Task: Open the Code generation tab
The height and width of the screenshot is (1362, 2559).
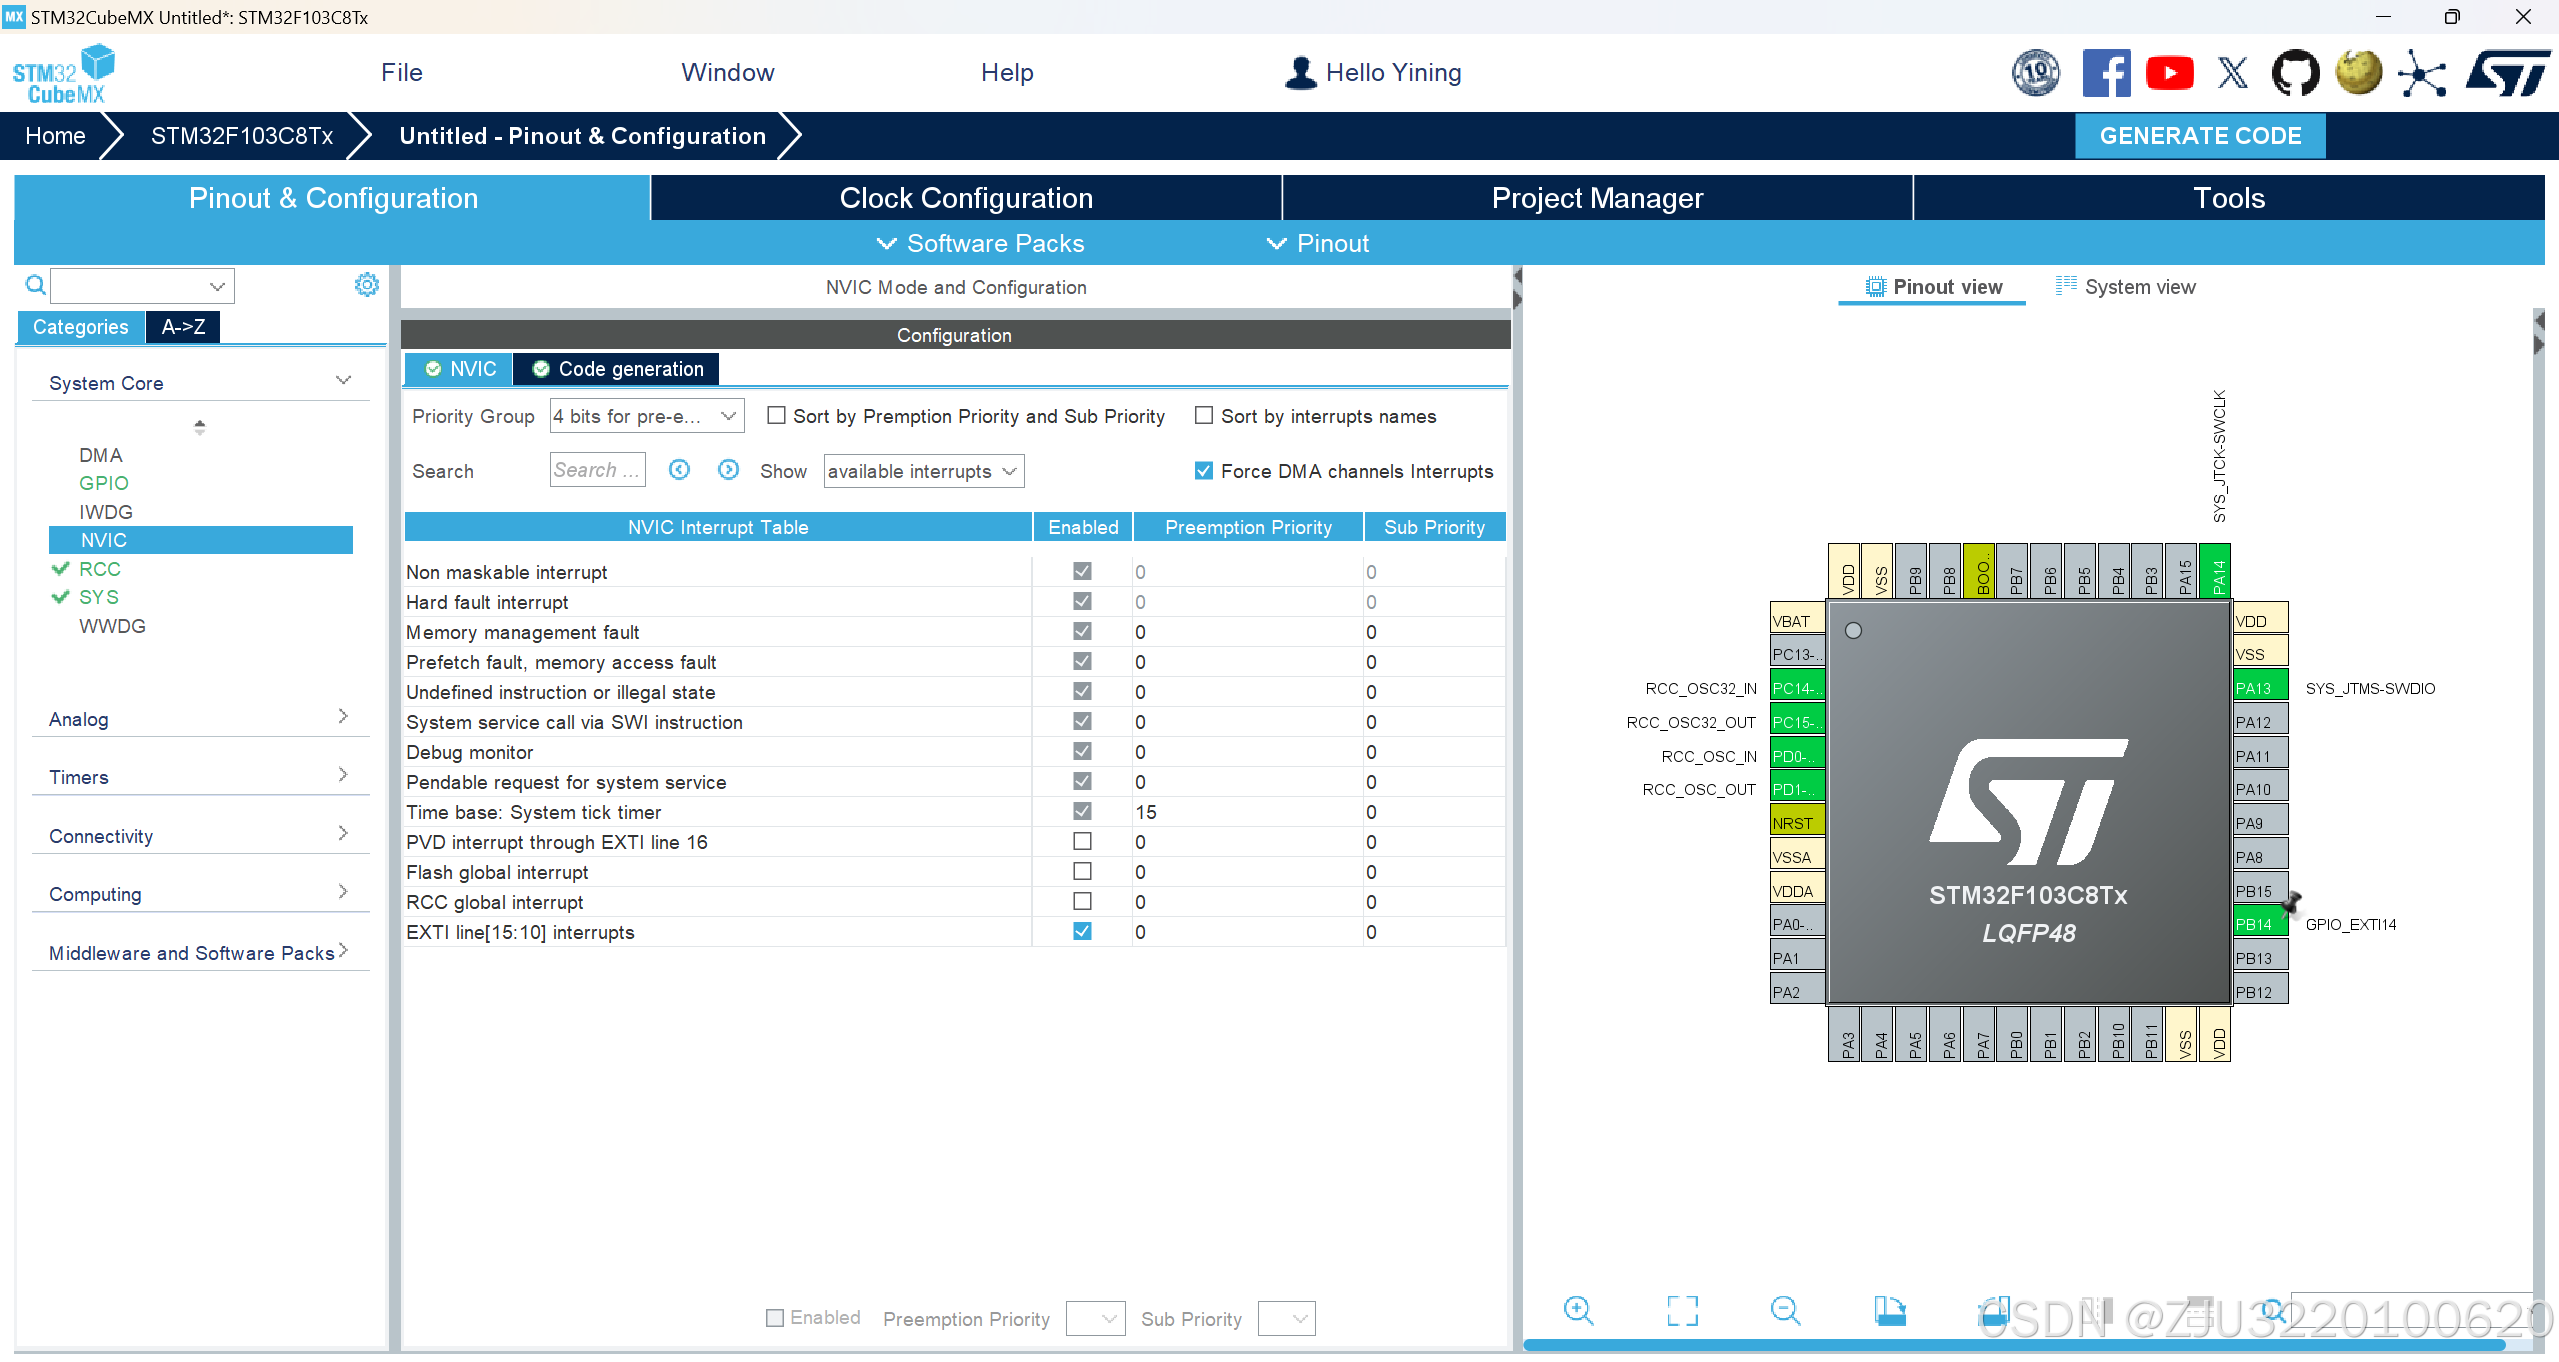Action: point(617,369)
